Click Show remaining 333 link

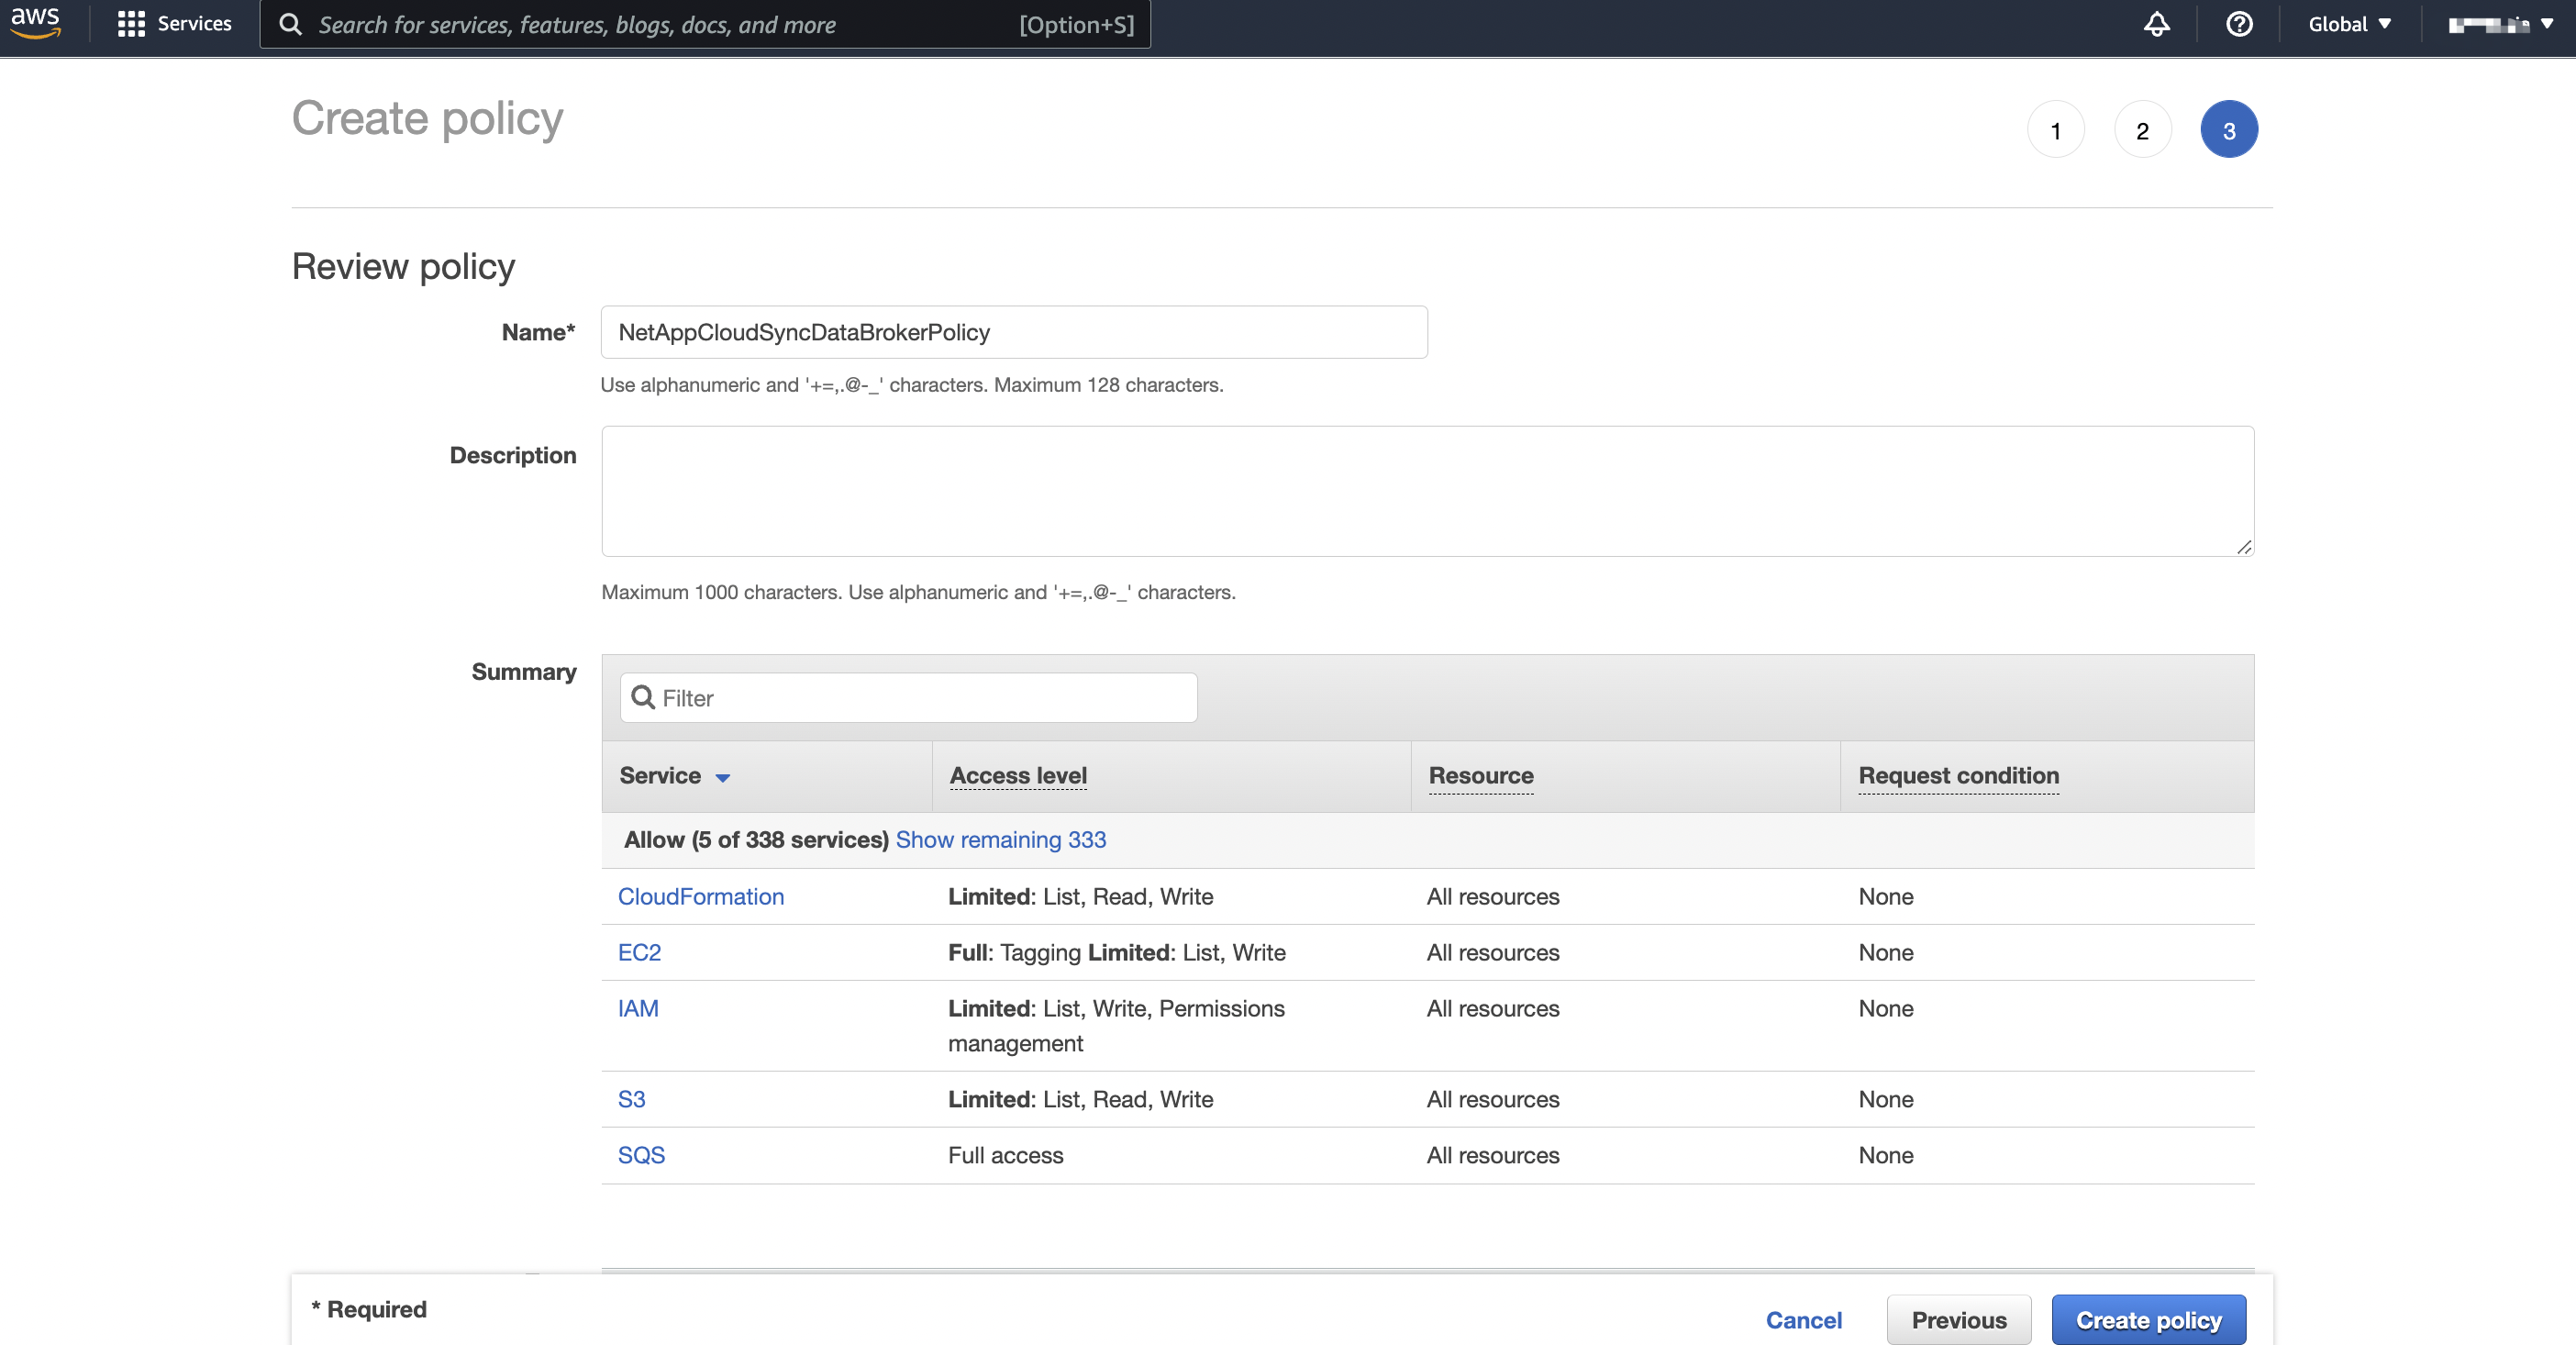[x=1000, y=839]
